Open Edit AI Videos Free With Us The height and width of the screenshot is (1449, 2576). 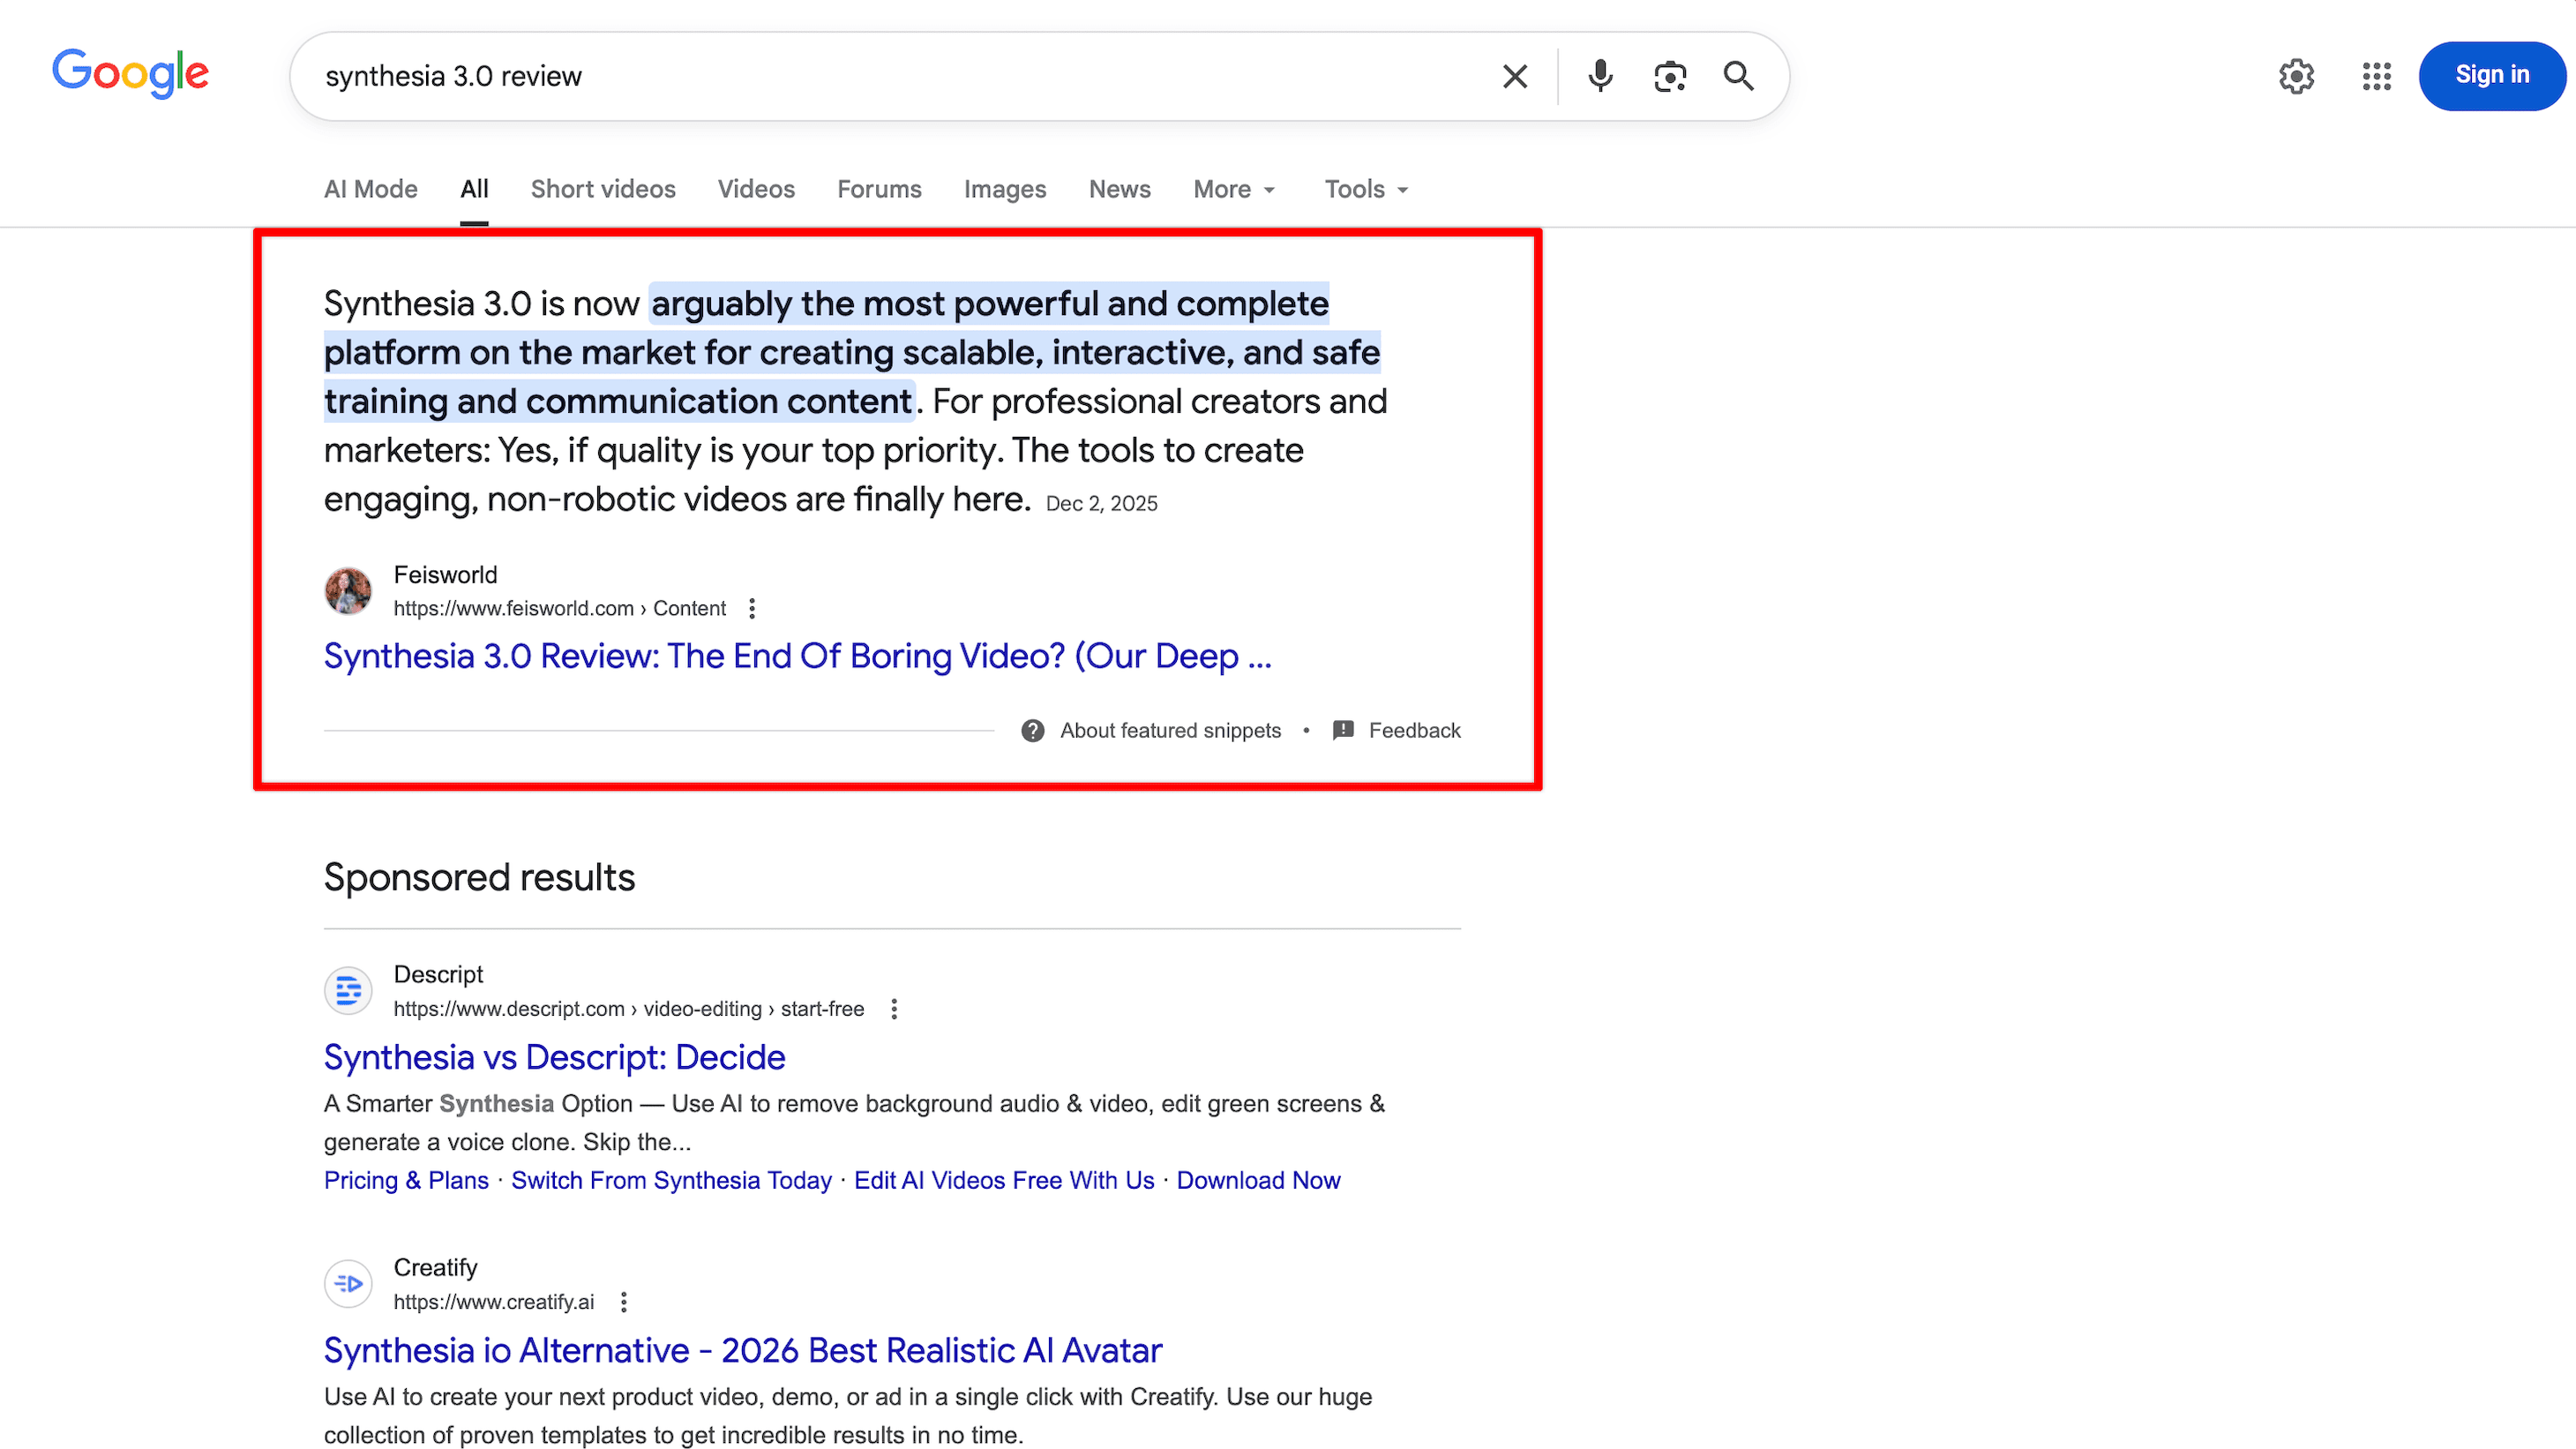(x=1004, y=1180)
